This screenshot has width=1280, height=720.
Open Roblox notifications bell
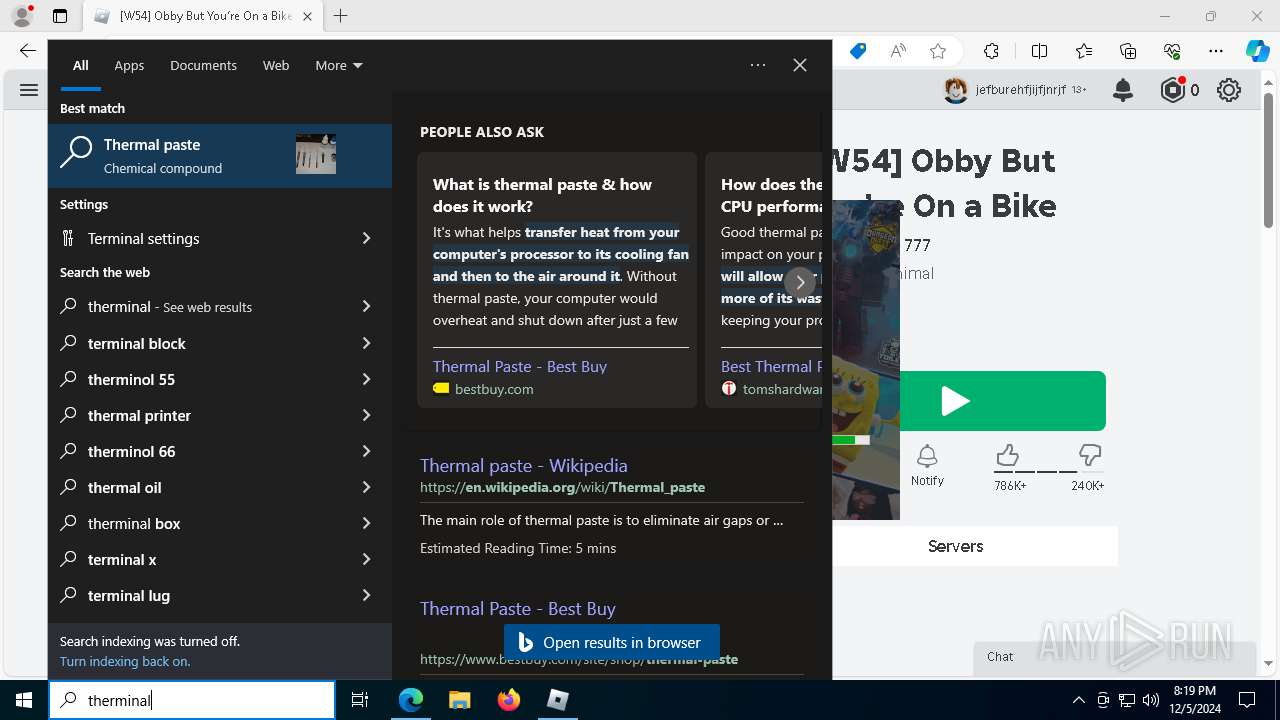pos(1123,90)
